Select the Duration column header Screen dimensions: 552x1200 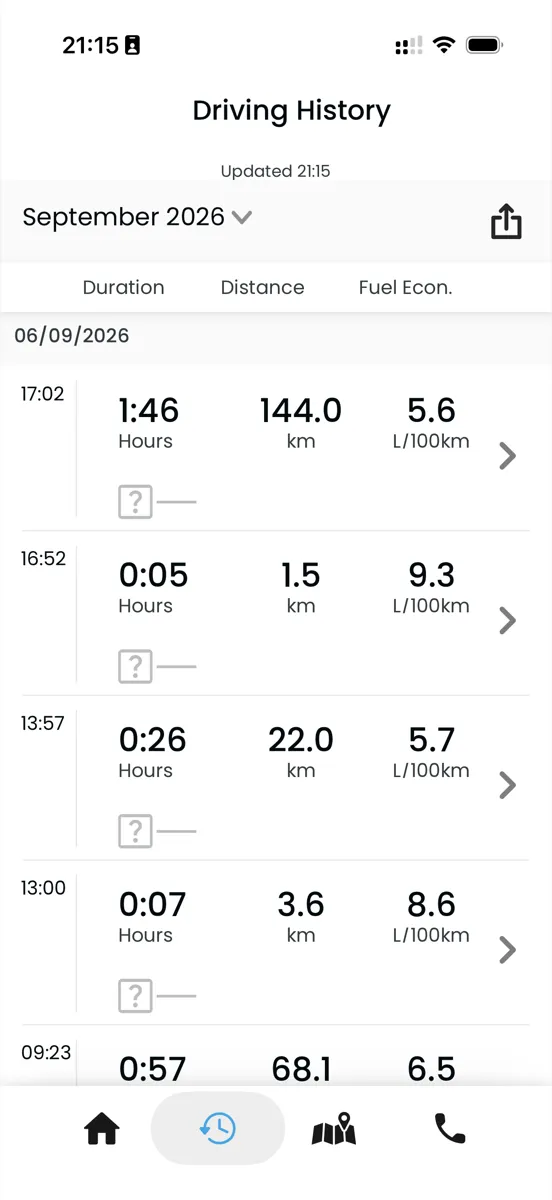coord(123,287)
